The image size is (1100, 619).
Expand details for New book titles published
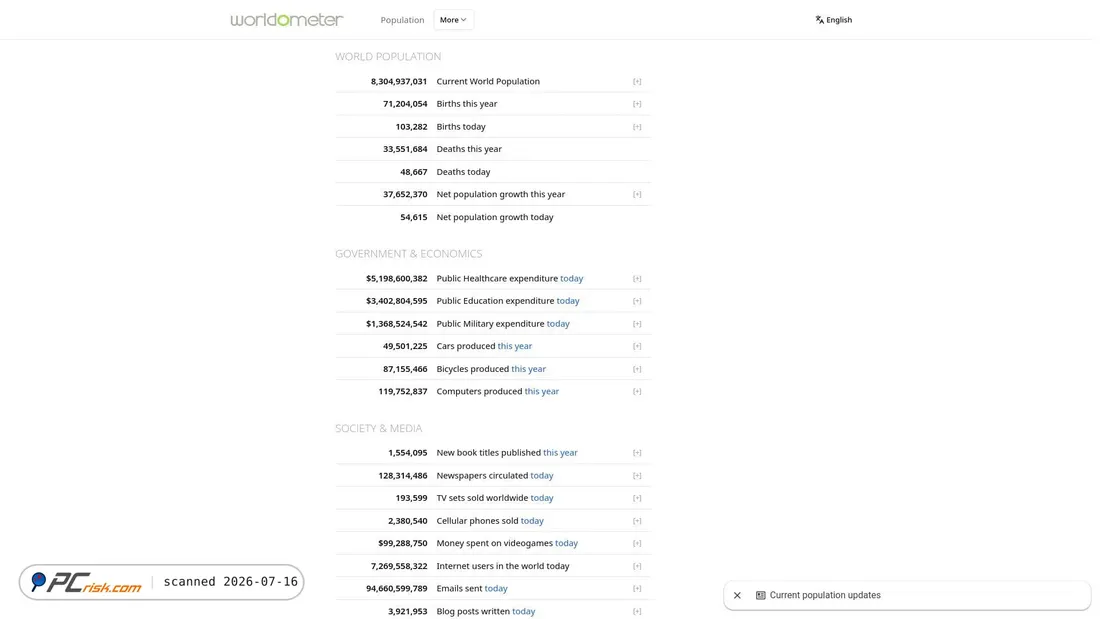tap(637, 453)
